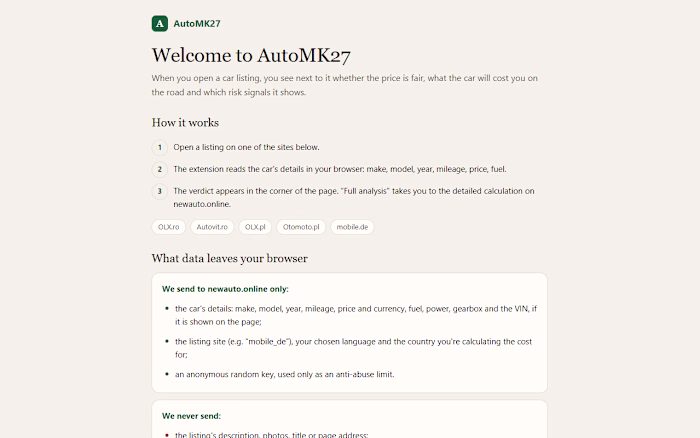Click the bullet listing the car's details and VIN

point(356,315)
